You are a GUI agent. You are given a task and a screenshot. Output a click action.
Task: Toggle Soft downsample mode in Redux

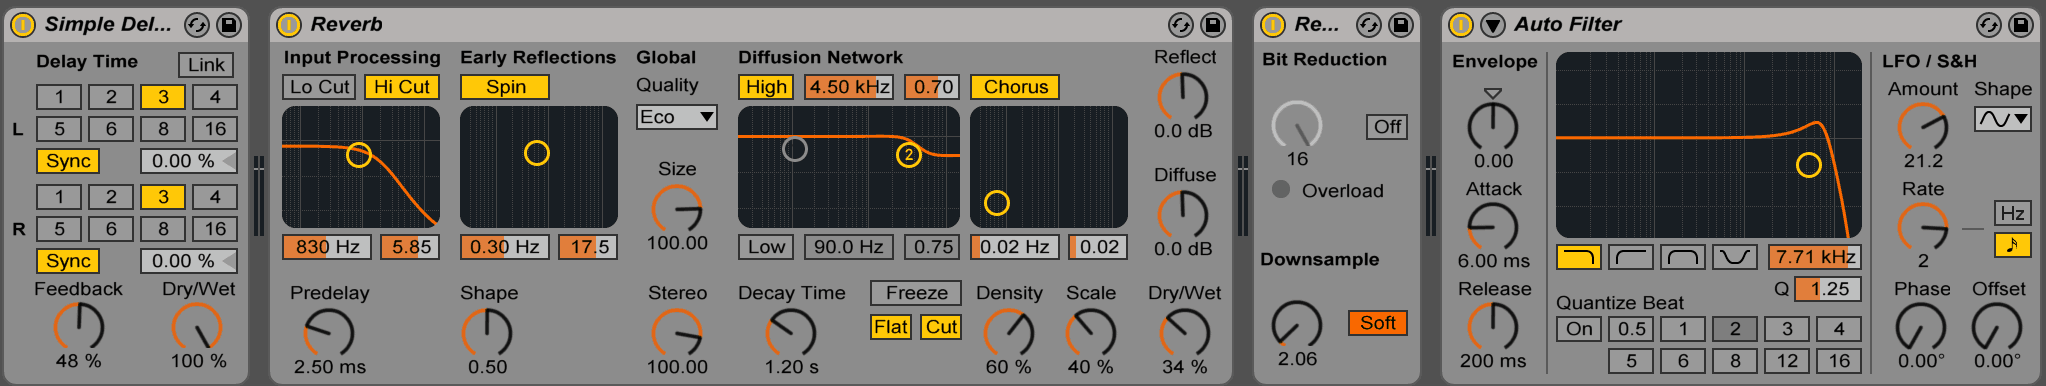point(1377,323)
